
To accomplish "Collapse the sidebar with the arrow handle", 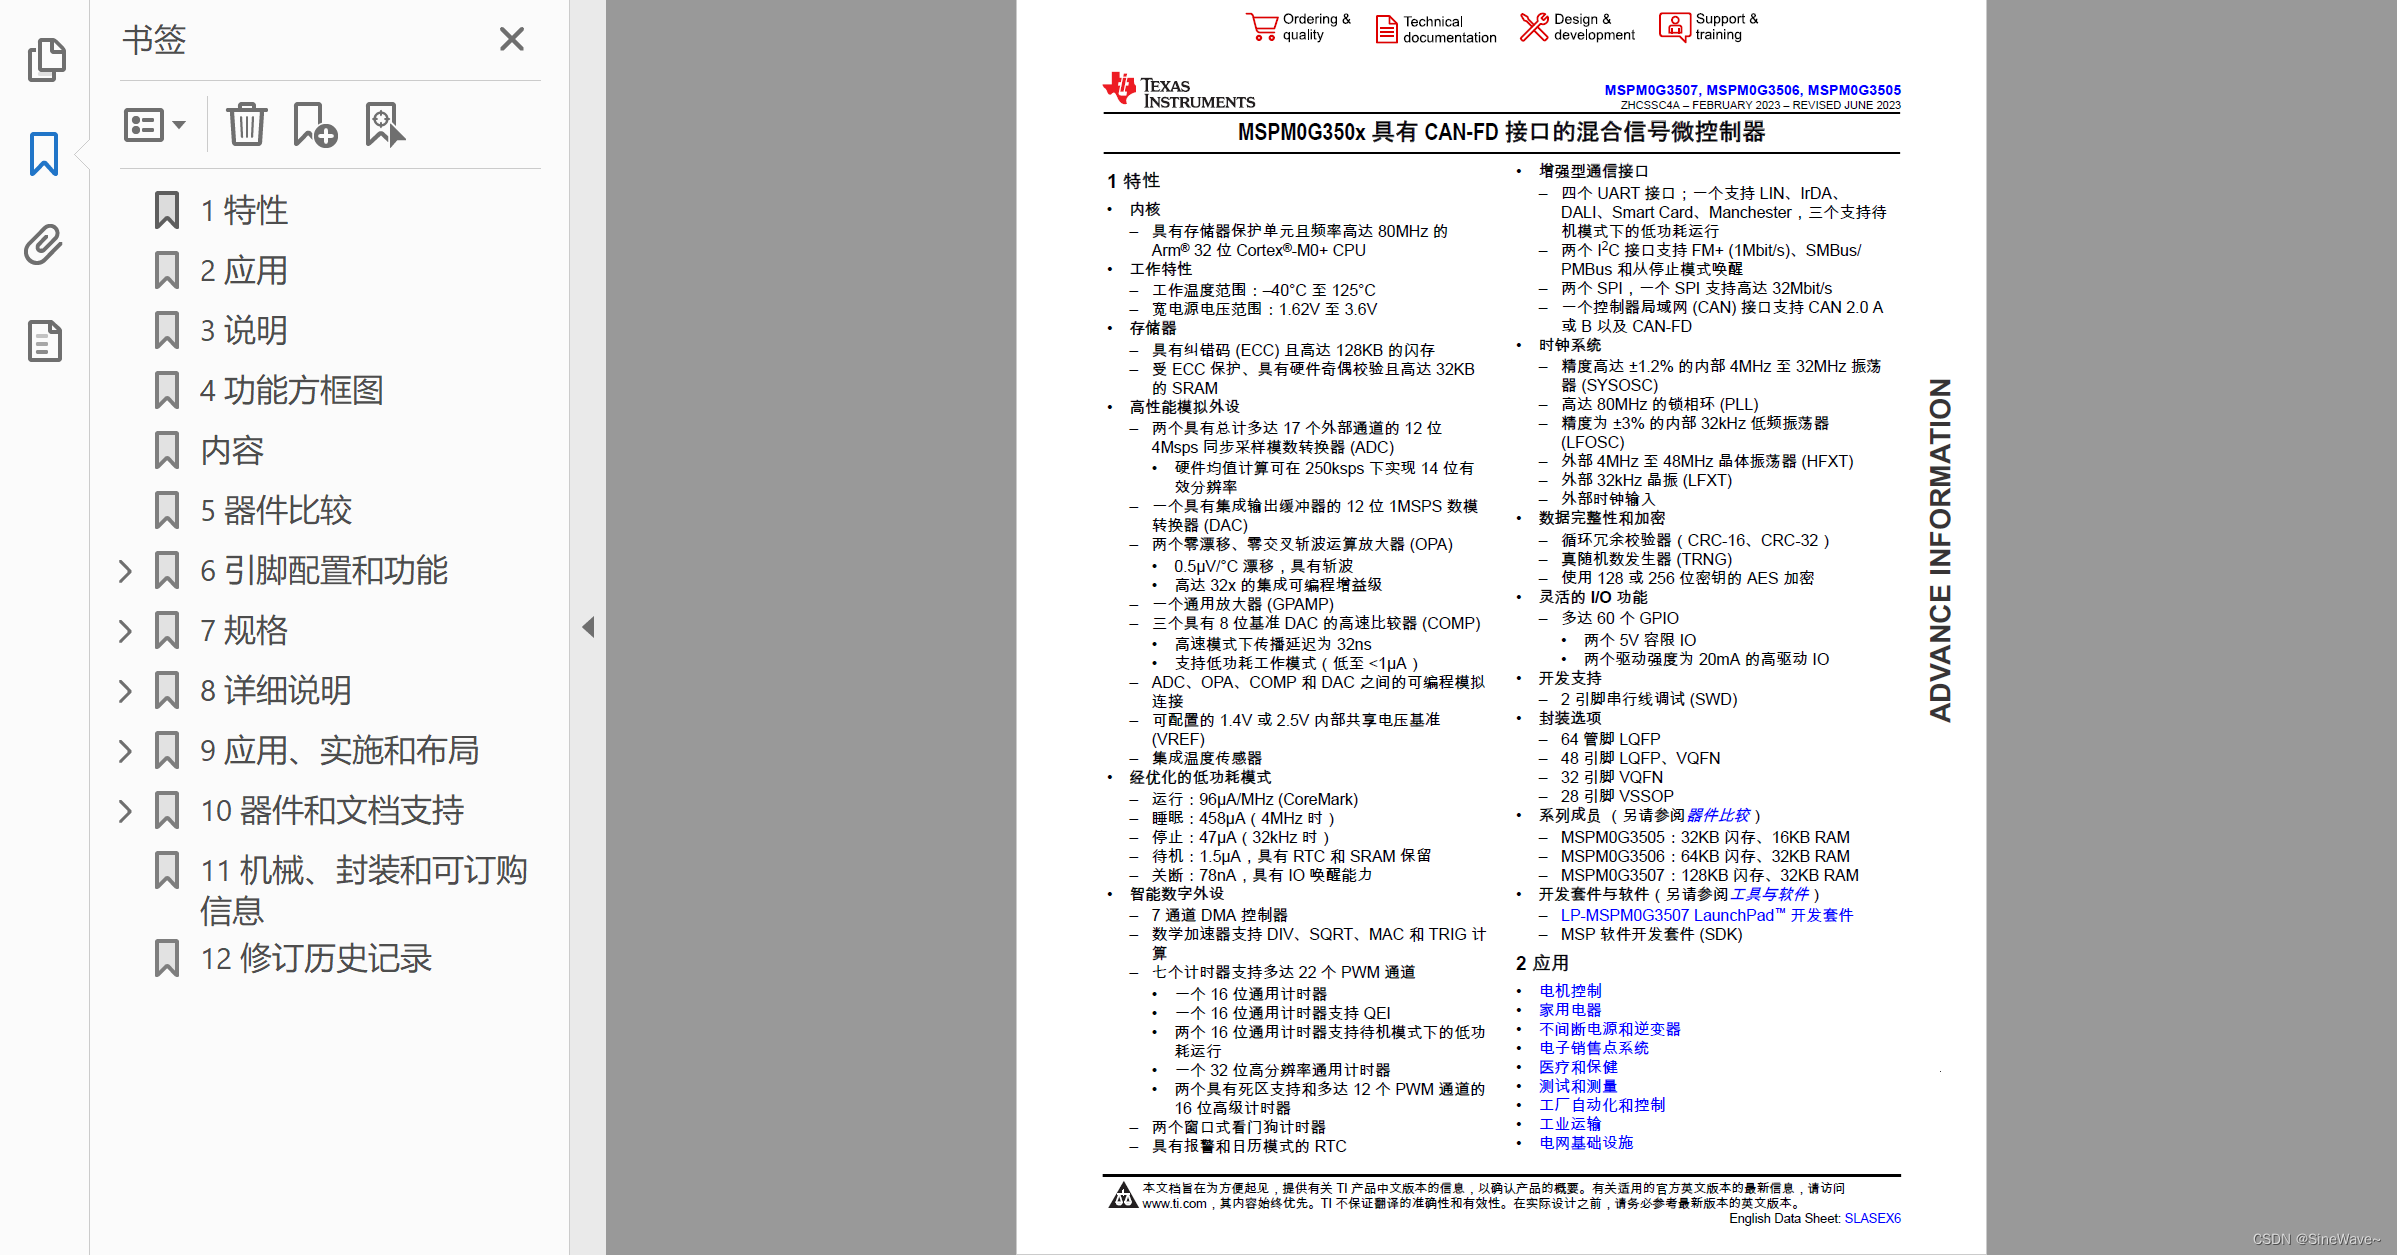I will 588,627.
